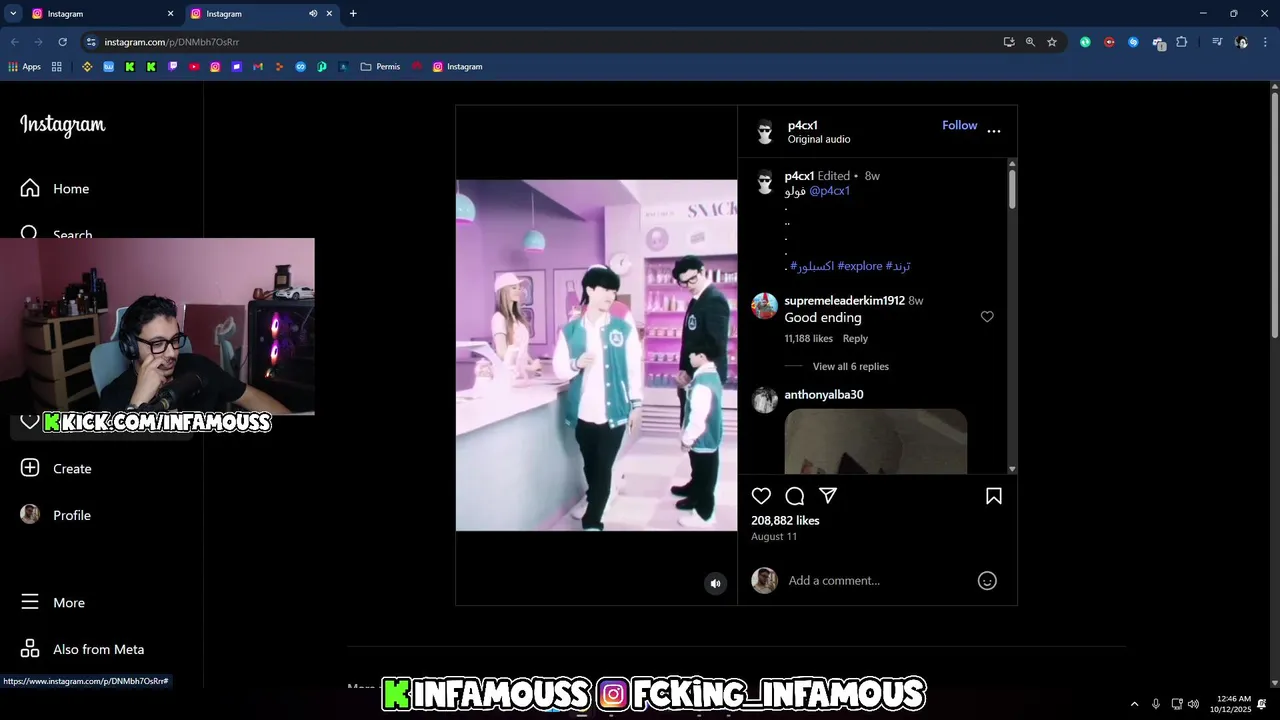Save the post using bookmark icon

point(994,496)
